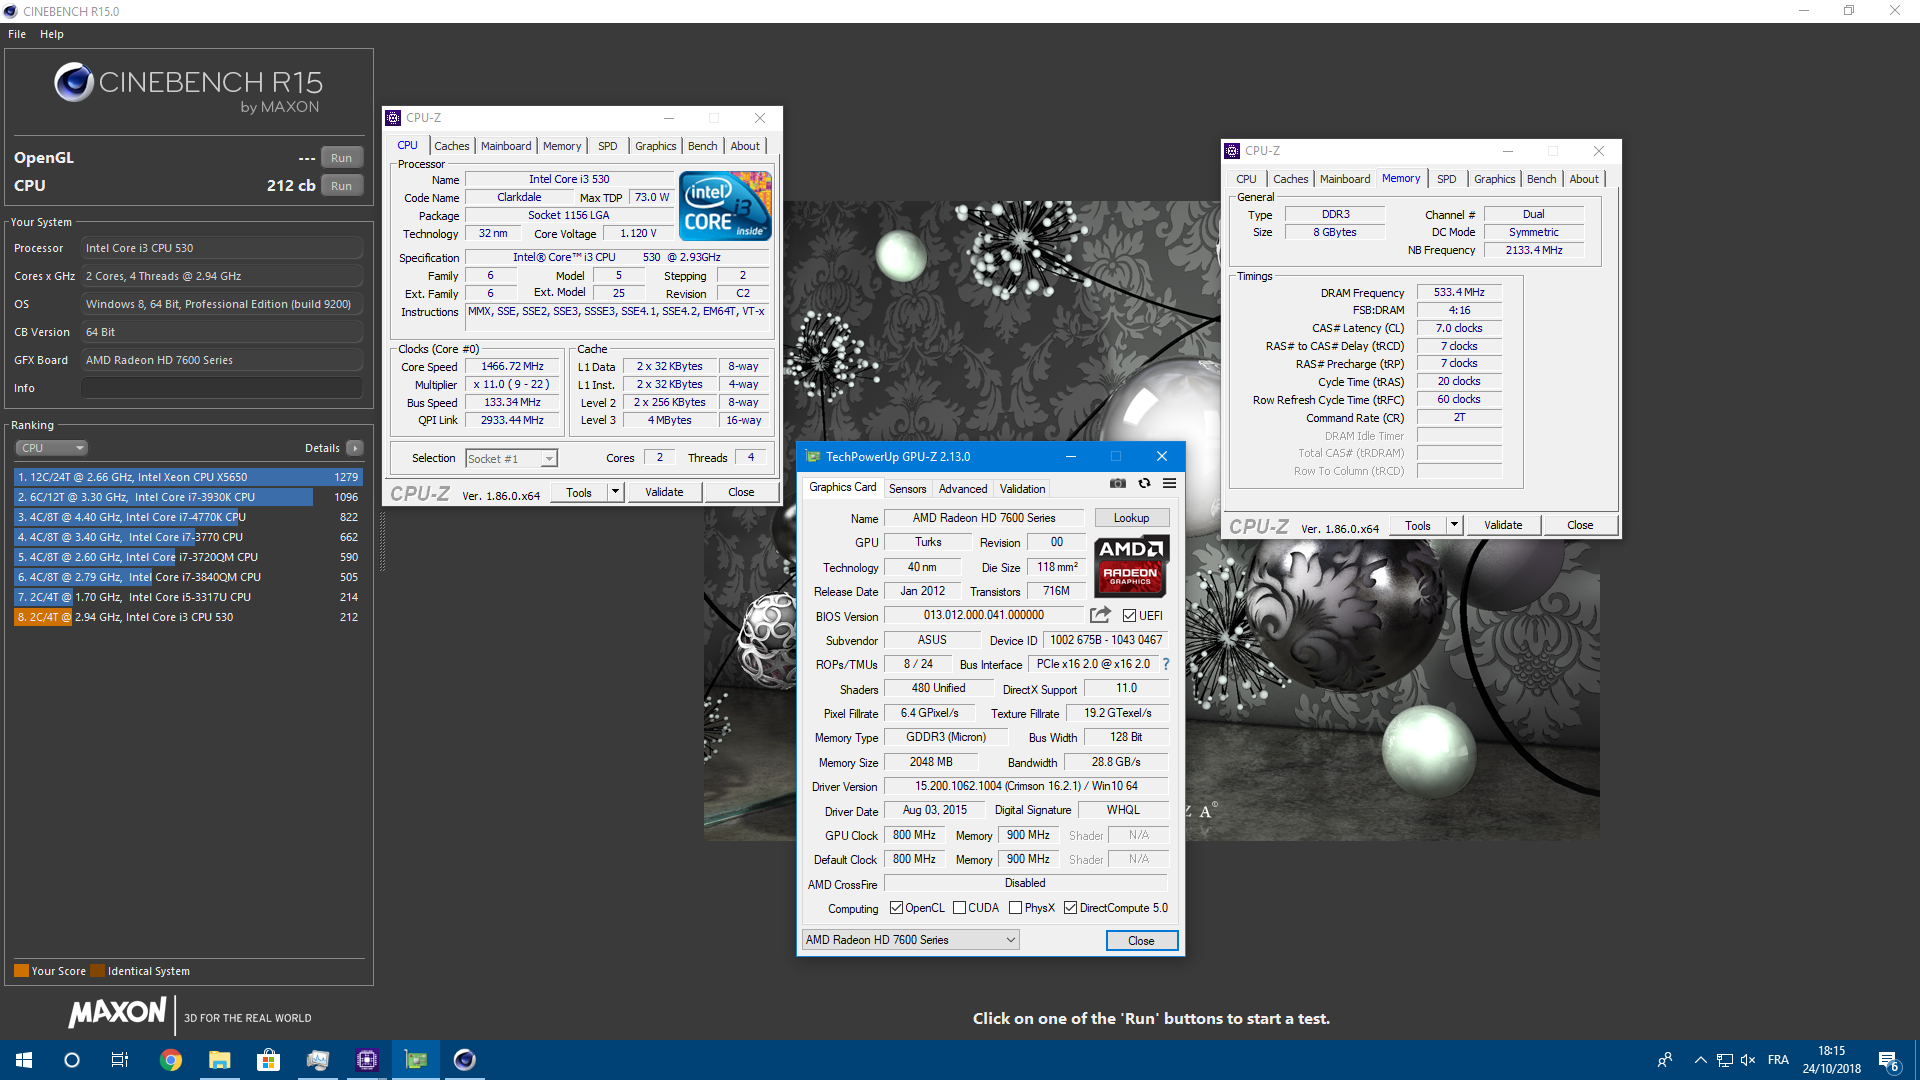The image size is (1920, 1080).
Task: Select Intel Xeon X5650 ranking row
Action: point(188,477)
